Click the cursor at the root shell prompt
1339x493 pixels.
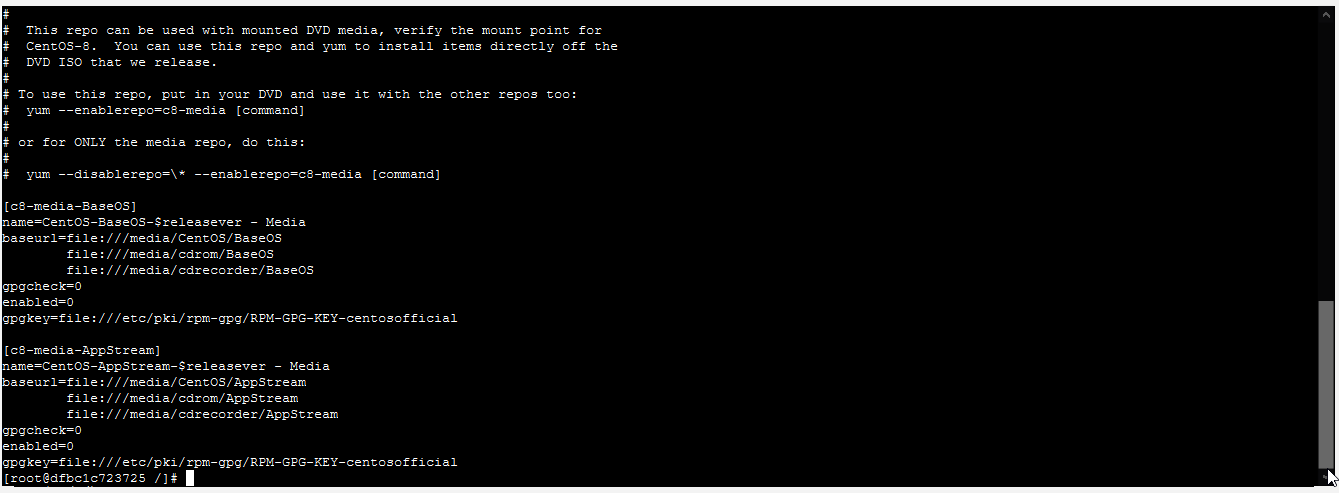pos(190,478)
